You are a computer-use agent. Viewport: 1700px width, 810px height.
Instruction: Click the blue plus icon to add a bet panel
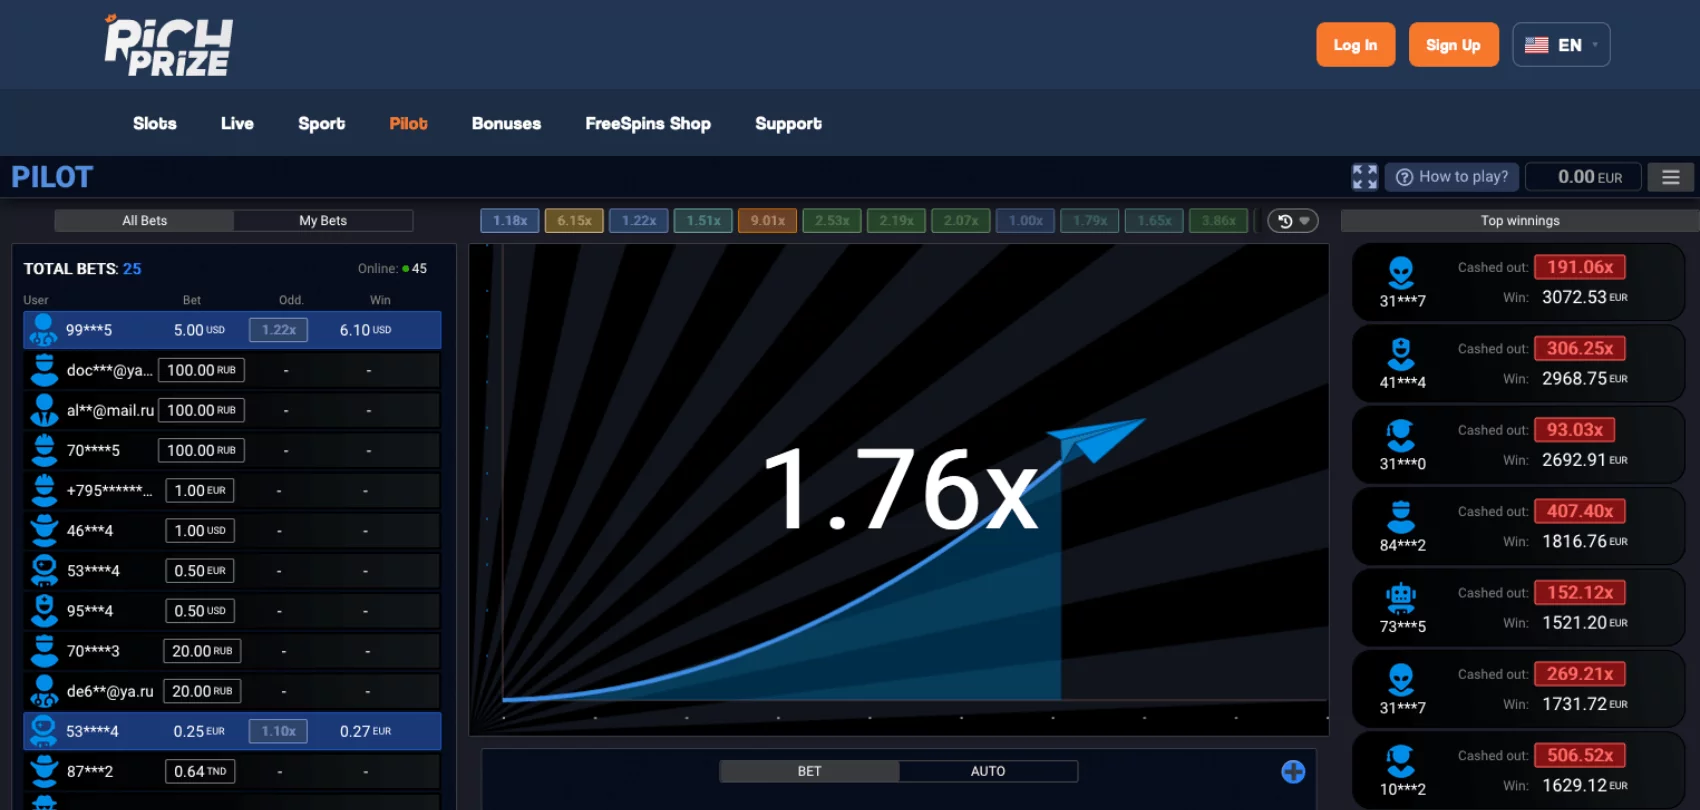click(1293, 771)
